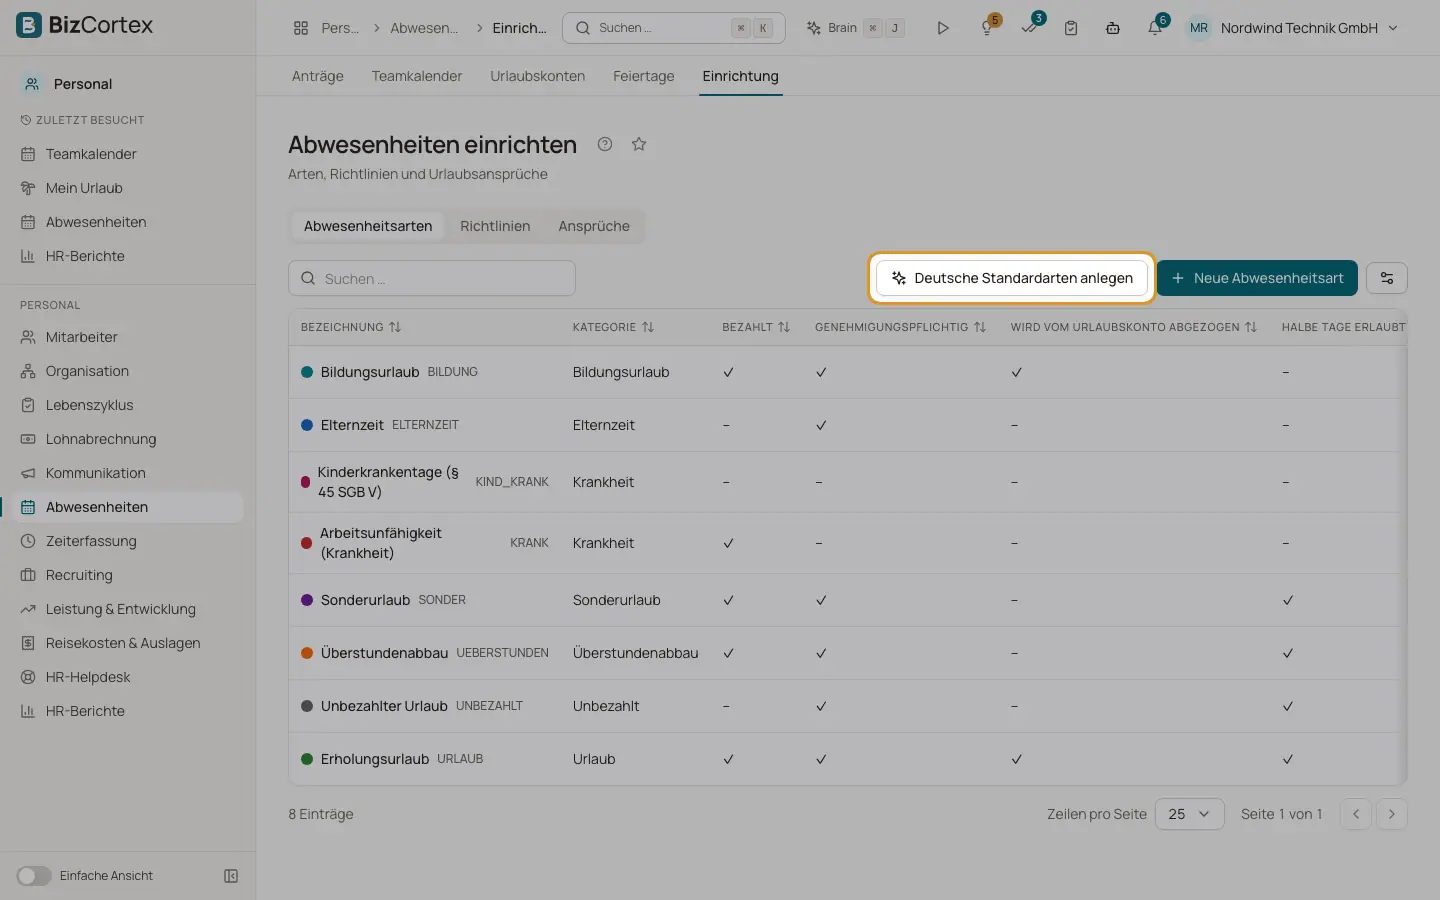Click Neue Abwesenheitsart button
The height and width of the screenshot is (900, 1440).
(x=1257, y=278)
